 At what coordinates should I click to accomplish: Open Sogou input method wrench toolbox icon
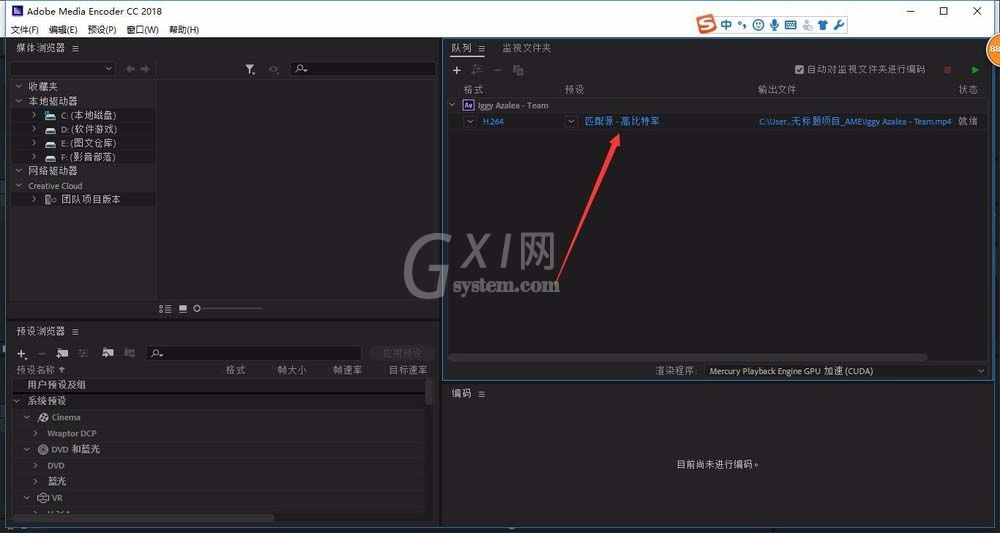click(x=839, y=25)
